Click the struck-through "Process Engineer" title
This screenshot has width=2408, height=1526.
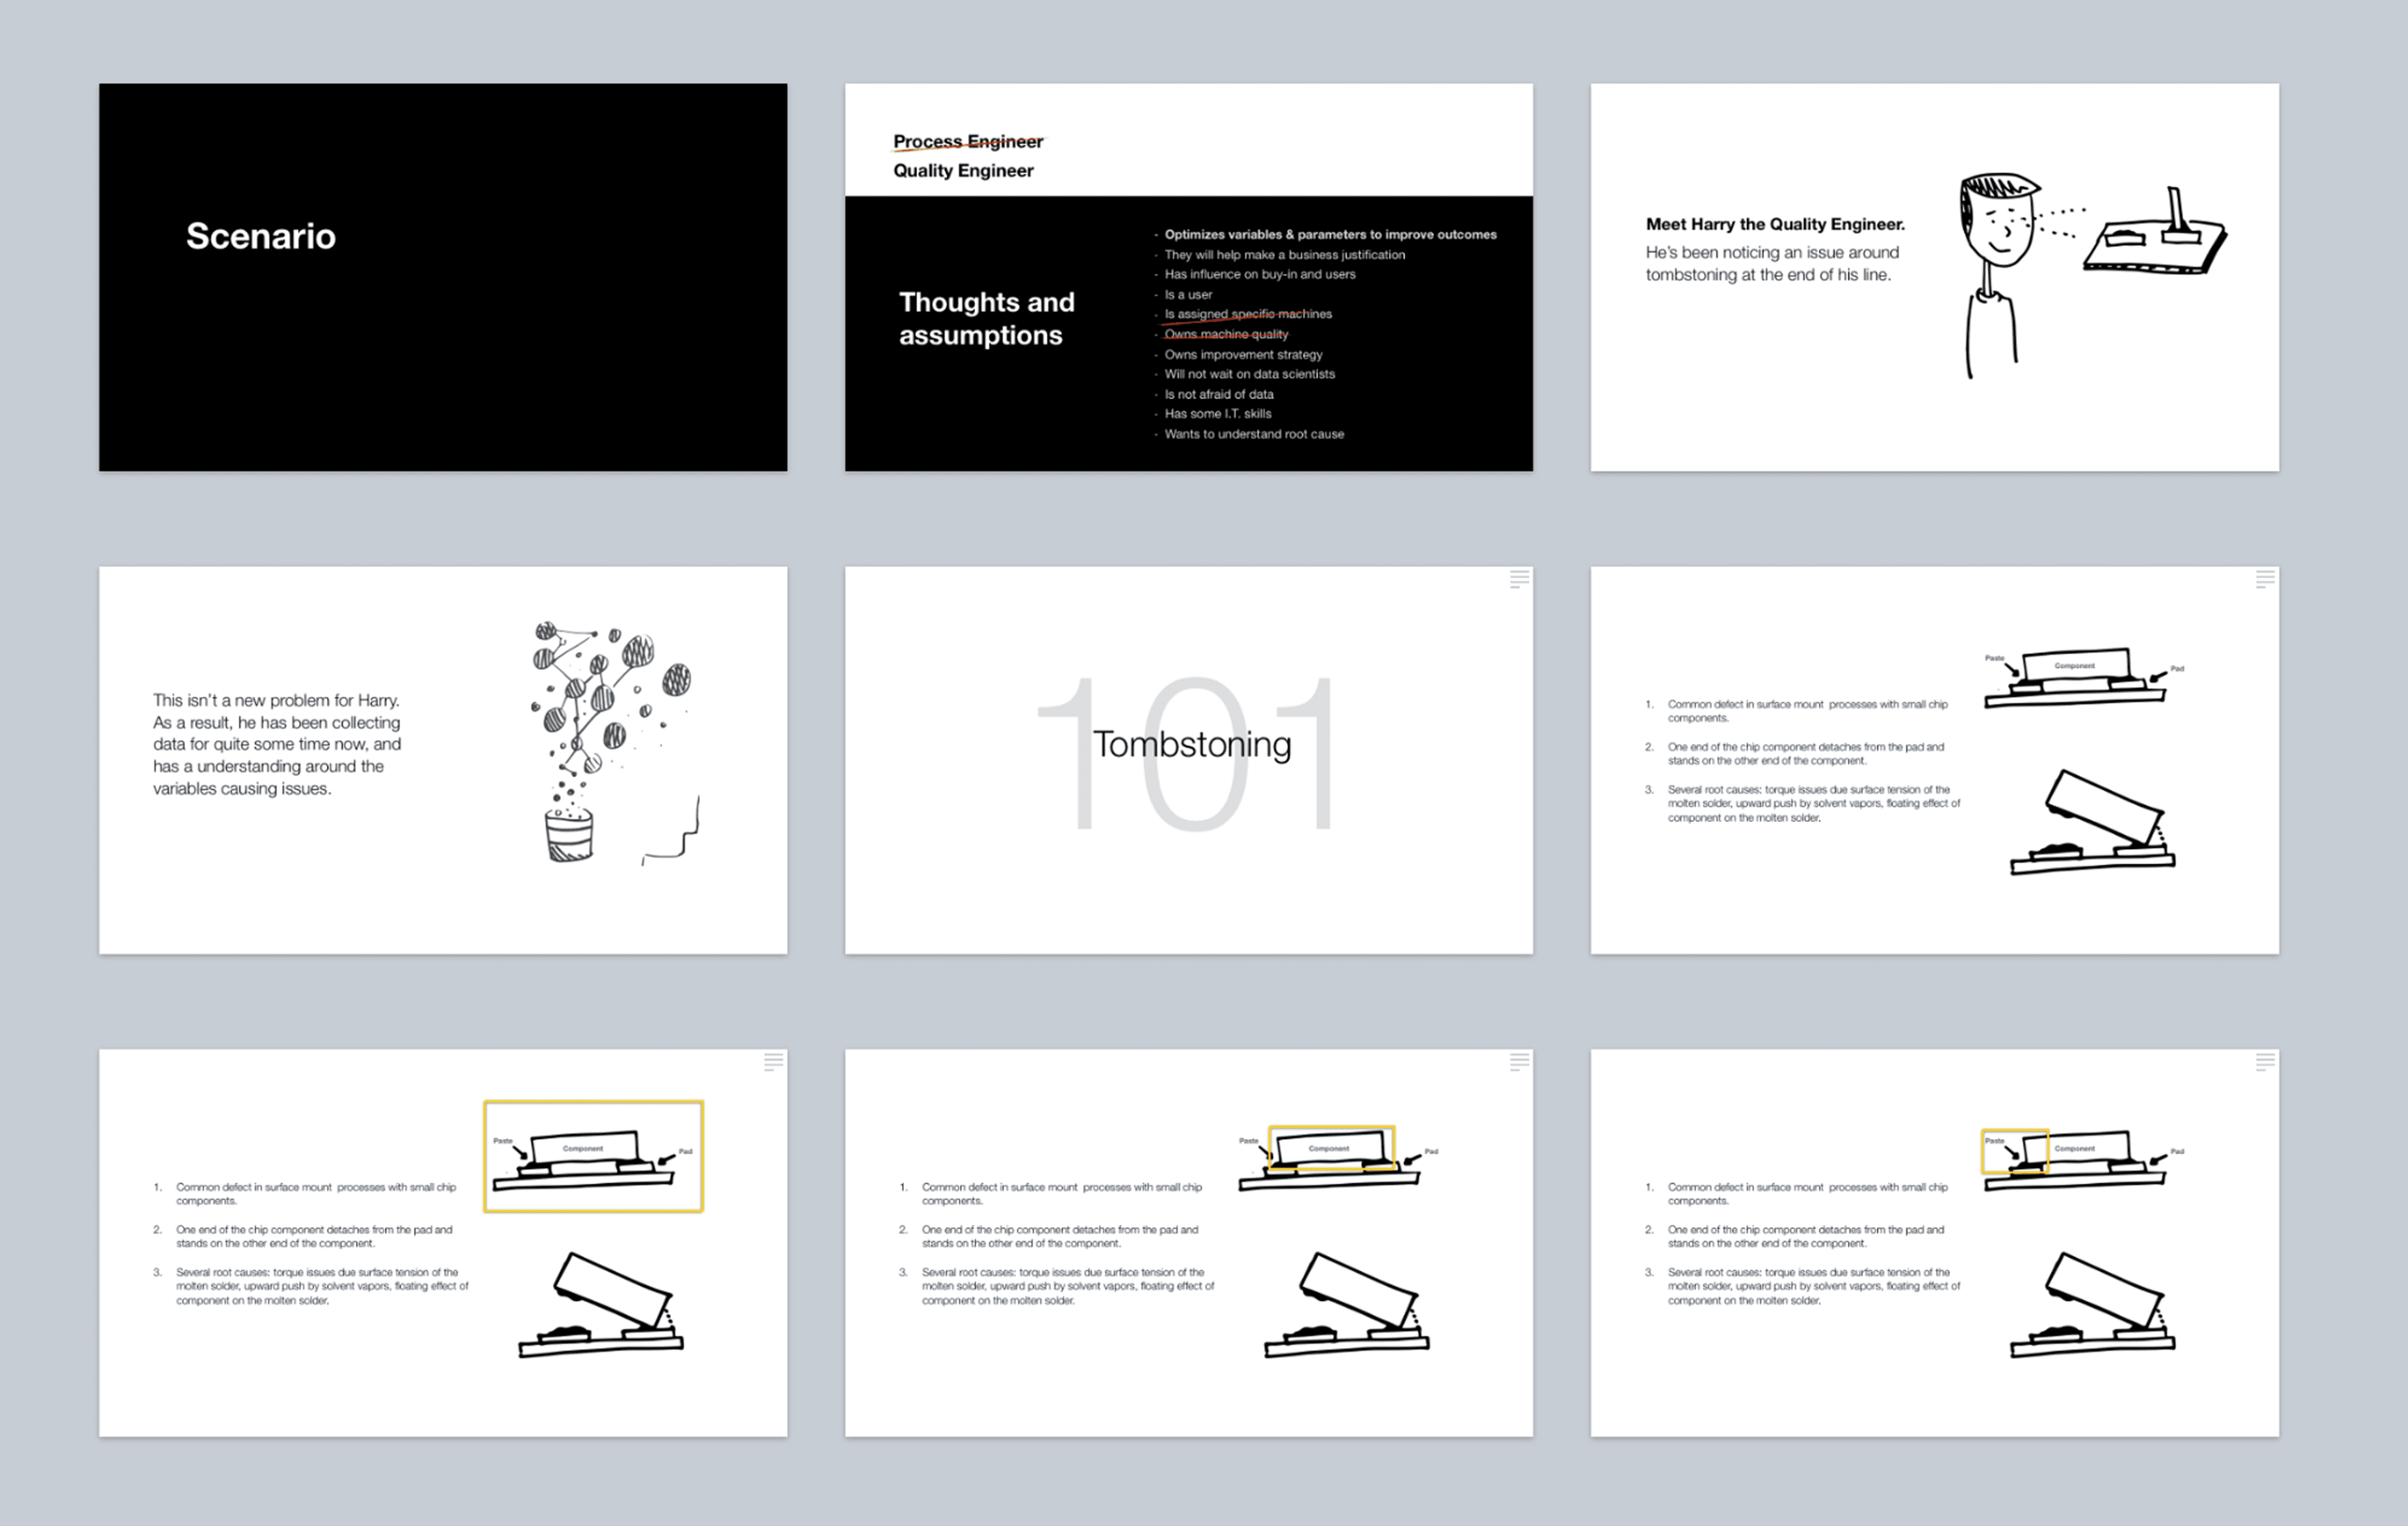click(967, 142)
